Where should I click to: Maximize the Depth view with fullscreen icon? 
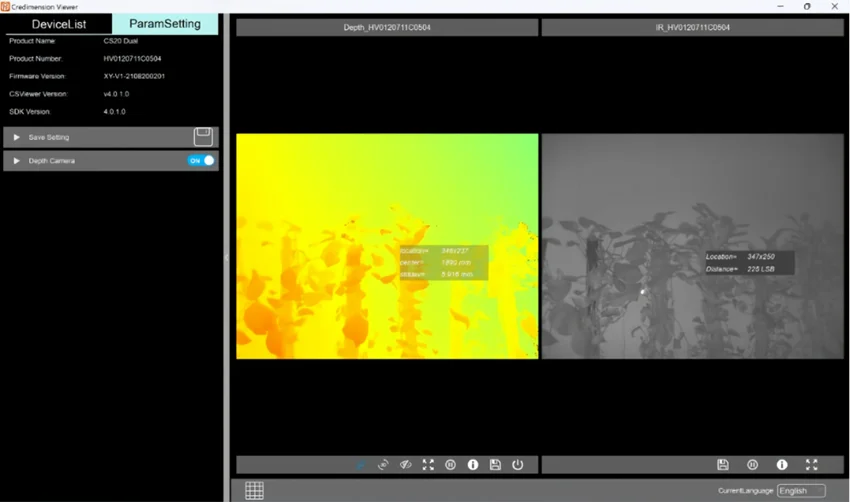point(428,465)
